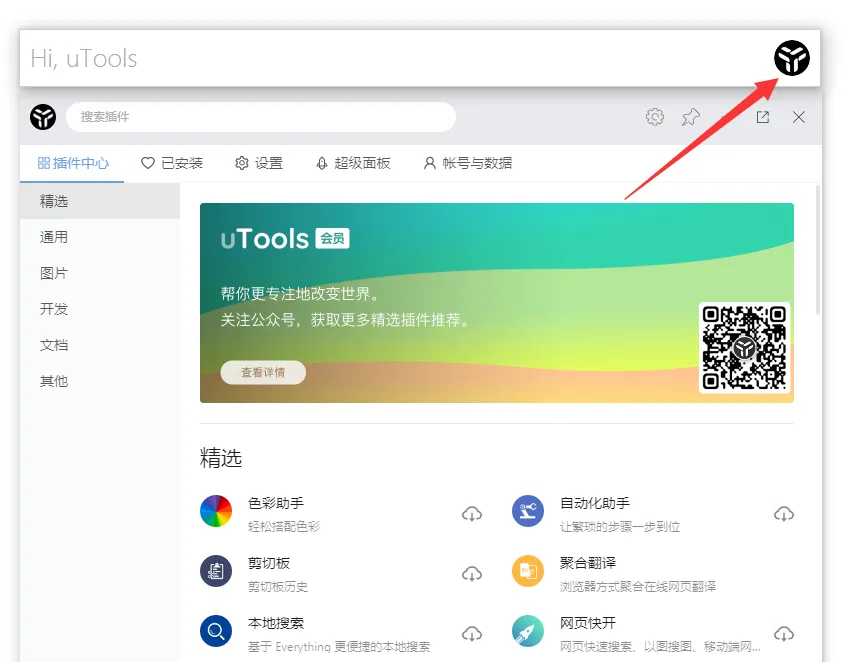Close the plugin center with X icon
Screen dimensions: 853x662
coord(799,117)
